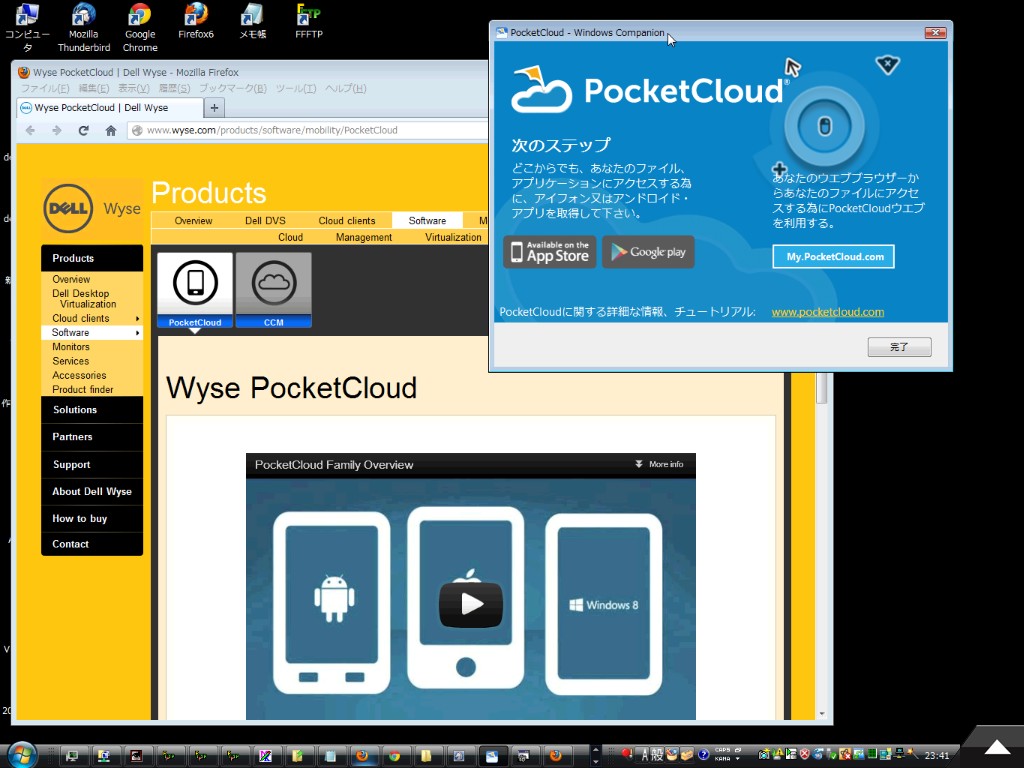The height and width of the screenshot is (768, 1024).
Task: Open Overview in the Products sidebar
Action: [x=71, y=280]
